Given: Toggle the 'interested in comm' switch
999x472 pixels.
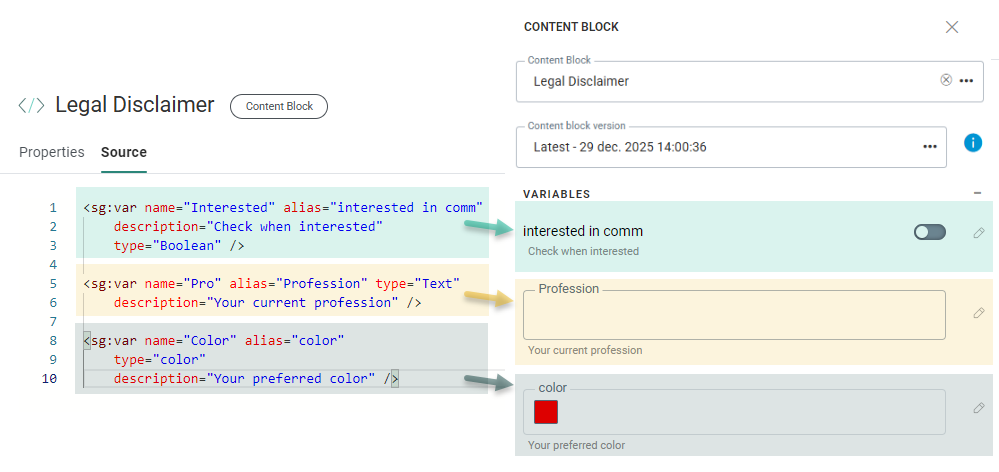Looking at the screenshot, I should pyautogui.click(x=929, y=232).
